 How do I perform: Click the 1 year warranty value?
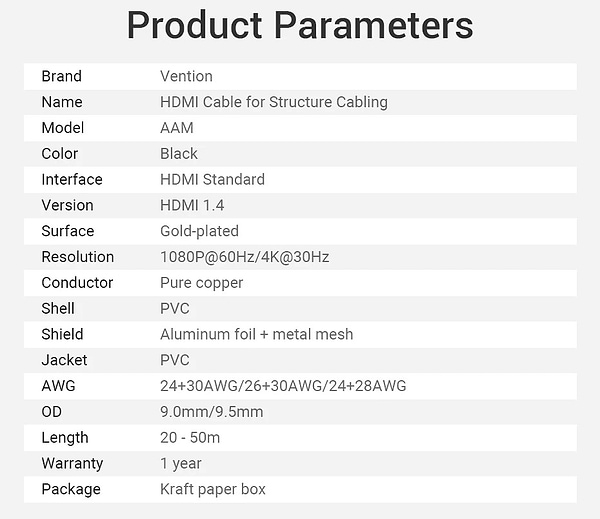tap(180, 464)
